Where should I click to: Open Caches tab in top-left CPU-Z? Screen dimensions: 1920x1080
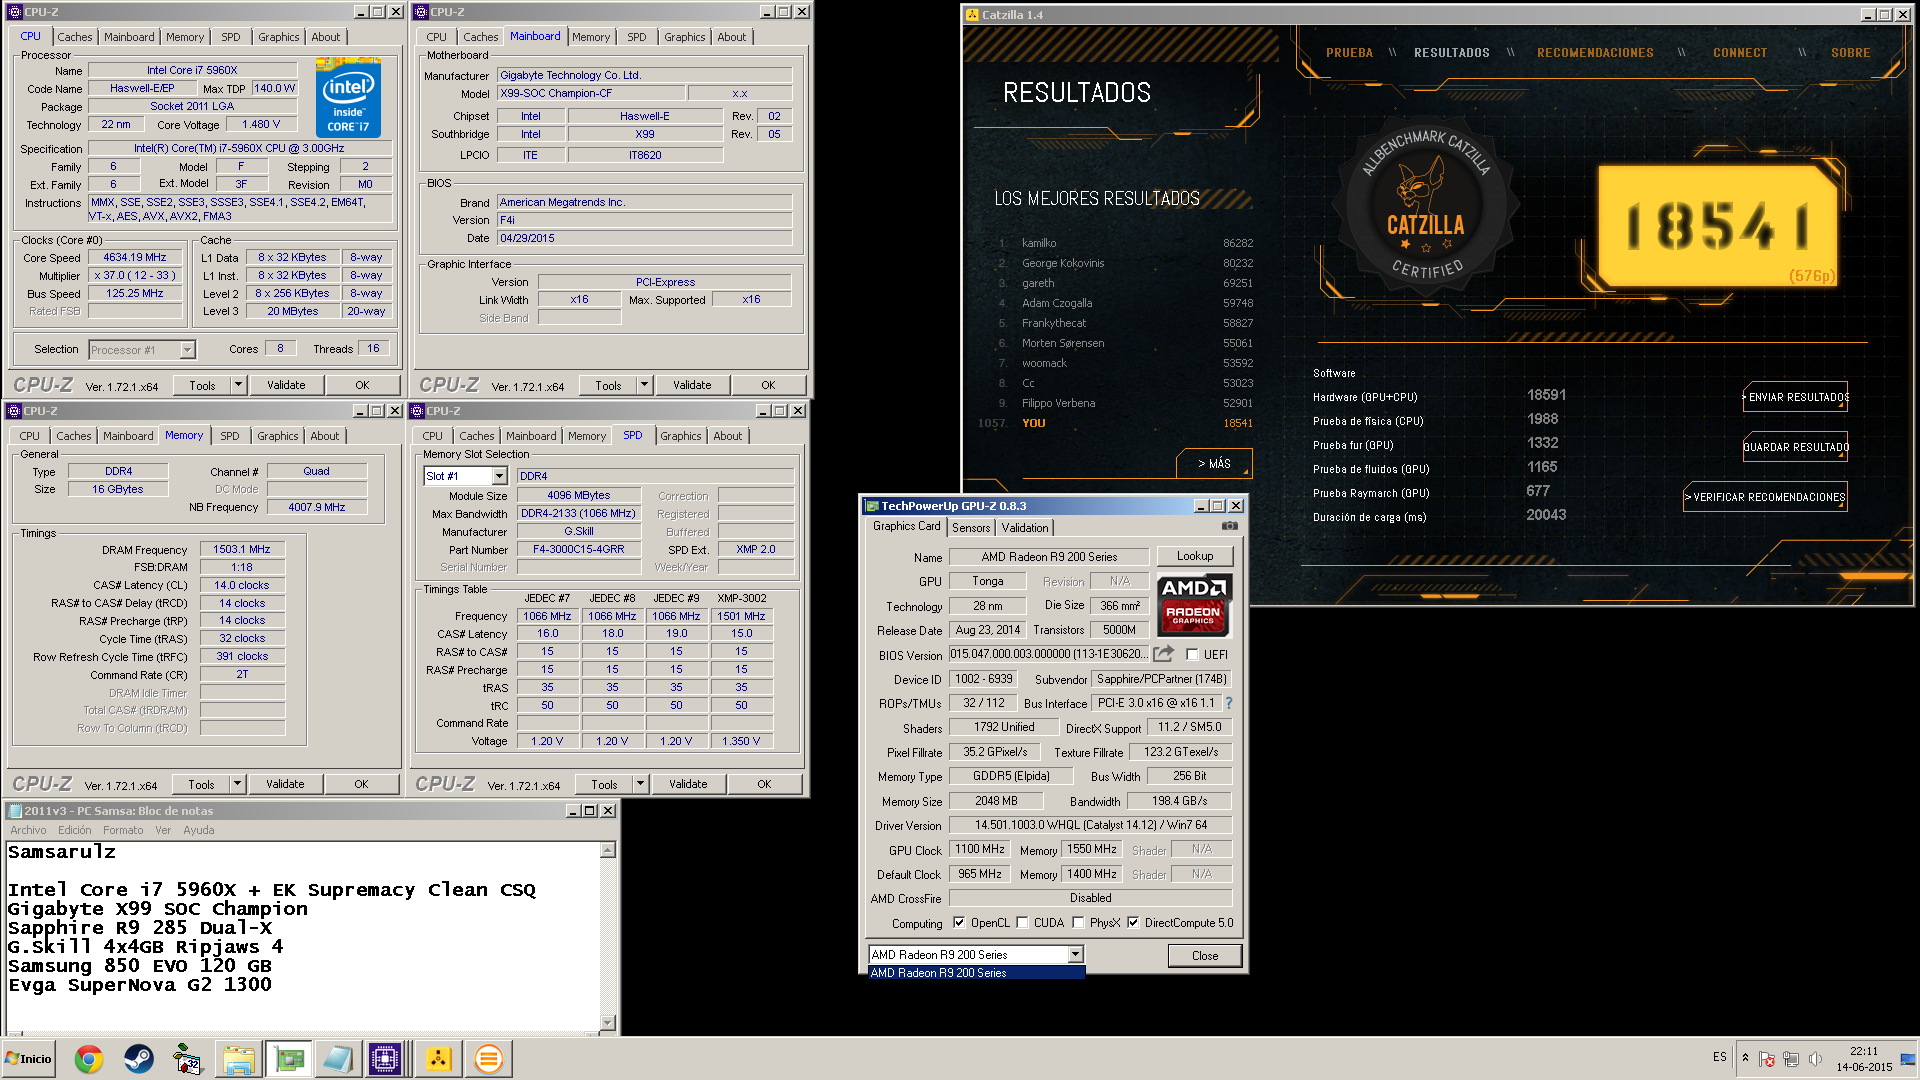(74, 37)
